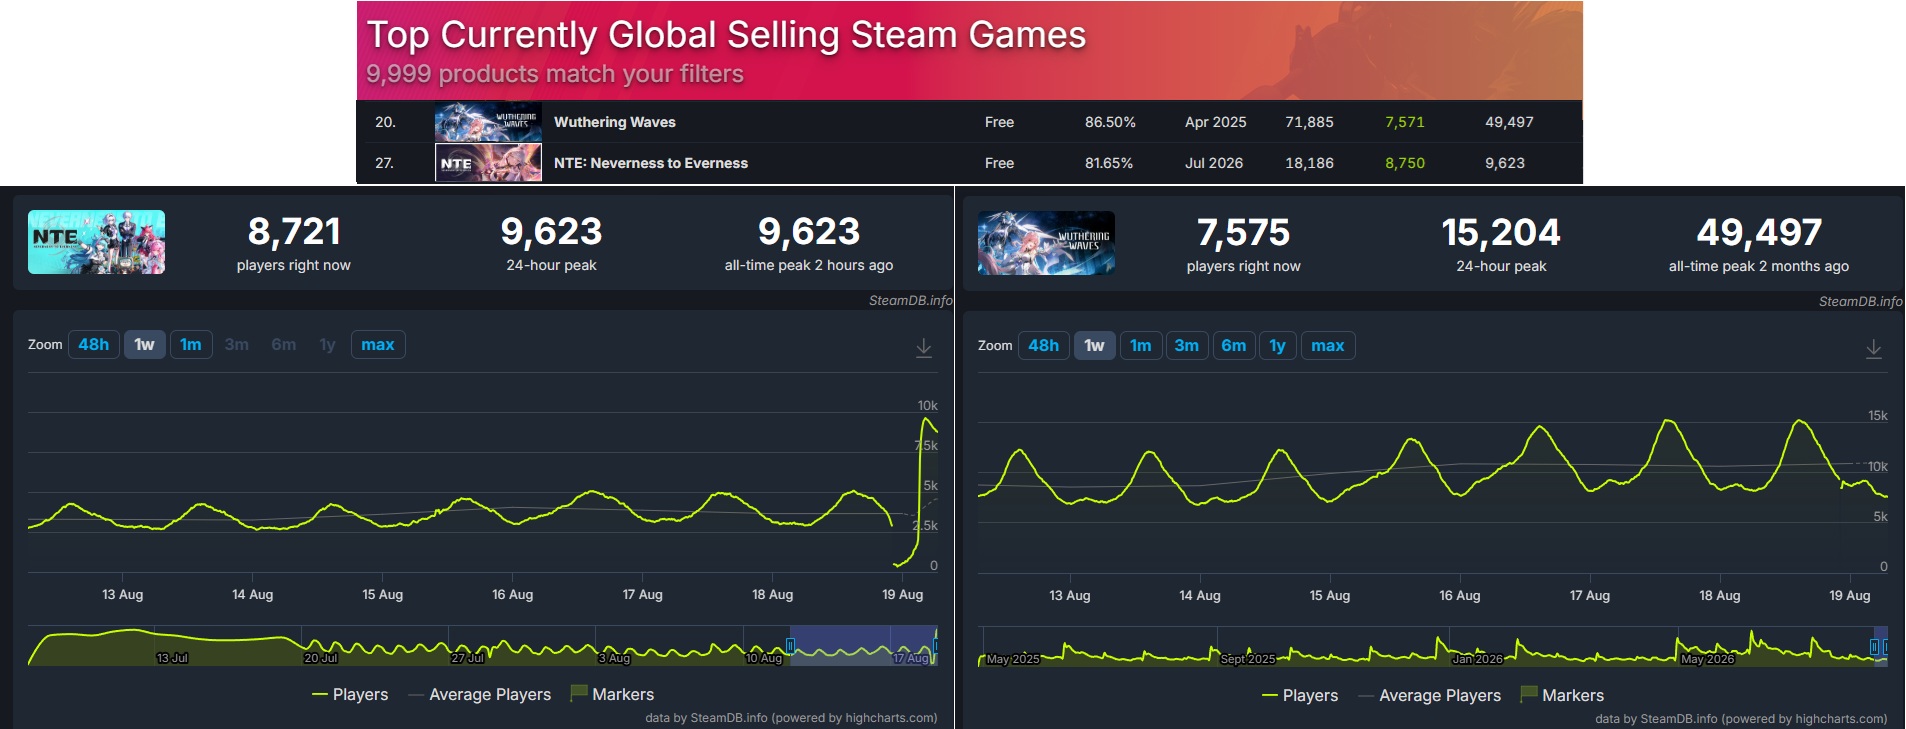Open SteamDB.info credit under Wuthering Waves stats

coord(1860,301)
